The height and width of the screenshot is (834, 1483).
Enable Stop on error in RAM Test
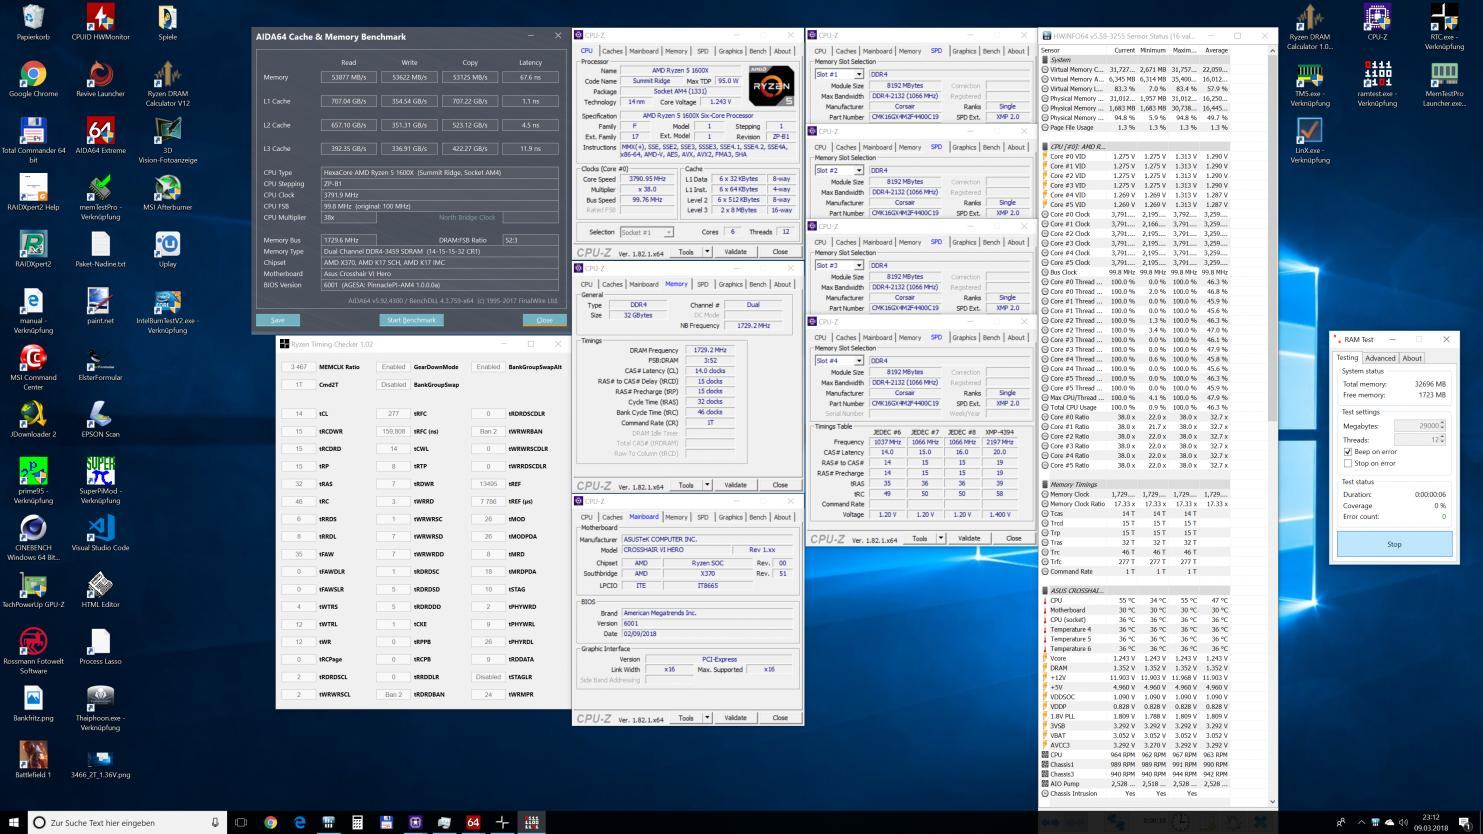(x=1348, y=463)
